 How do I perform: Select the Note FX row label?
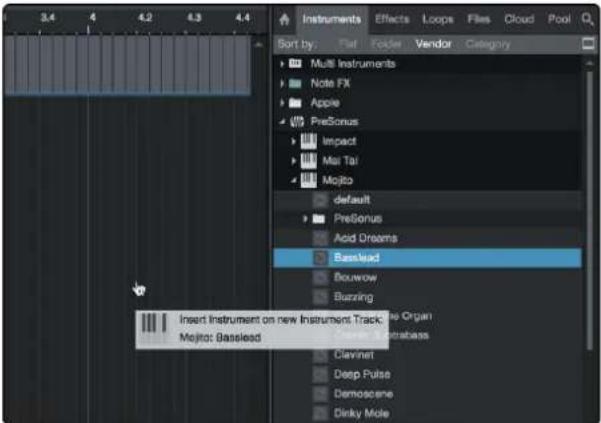(x=330, y=83)
